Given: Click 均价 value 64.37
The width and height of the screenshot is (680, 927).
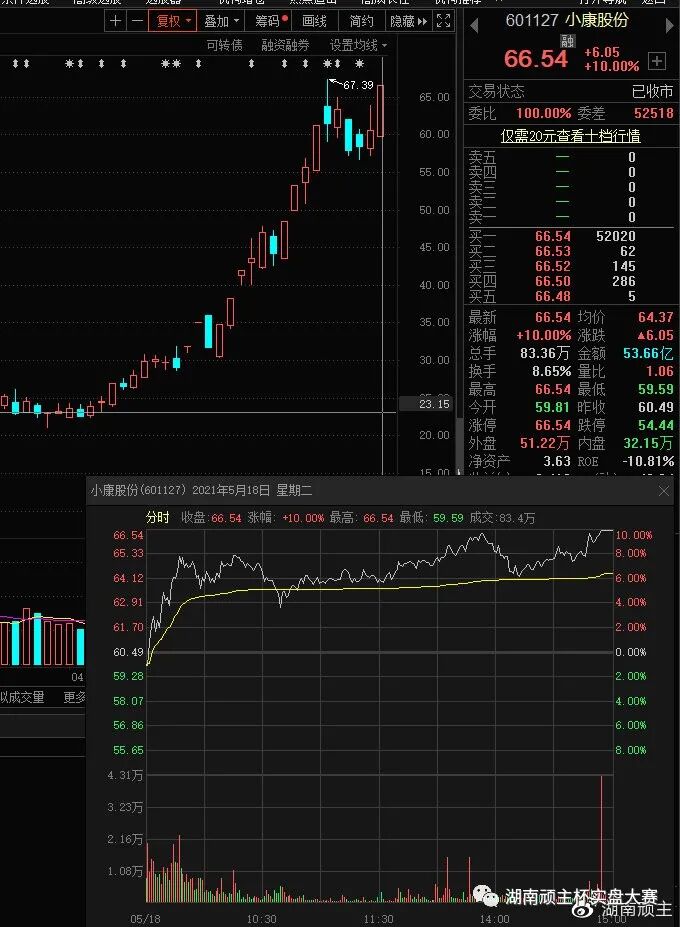Looking at the screenshot, I should 656,317.
